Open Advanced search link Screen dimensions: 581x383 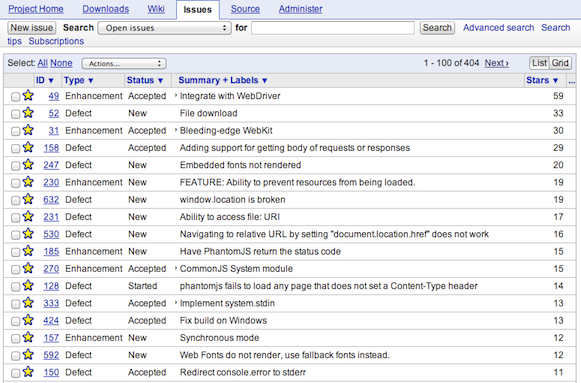point(498,28)
